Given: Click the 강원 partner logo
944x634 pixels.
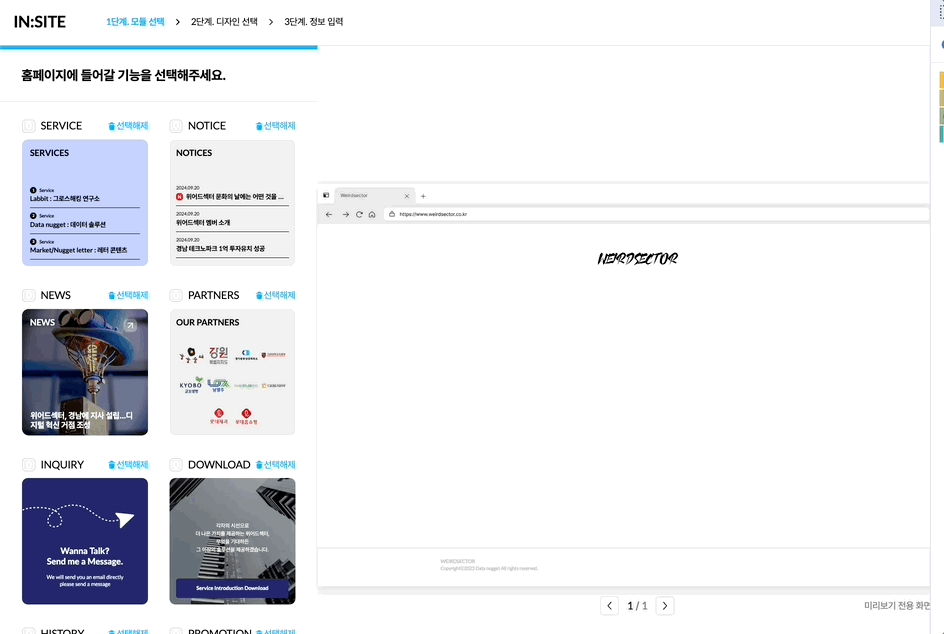Looking at the screenshot, I should point(219,355).
